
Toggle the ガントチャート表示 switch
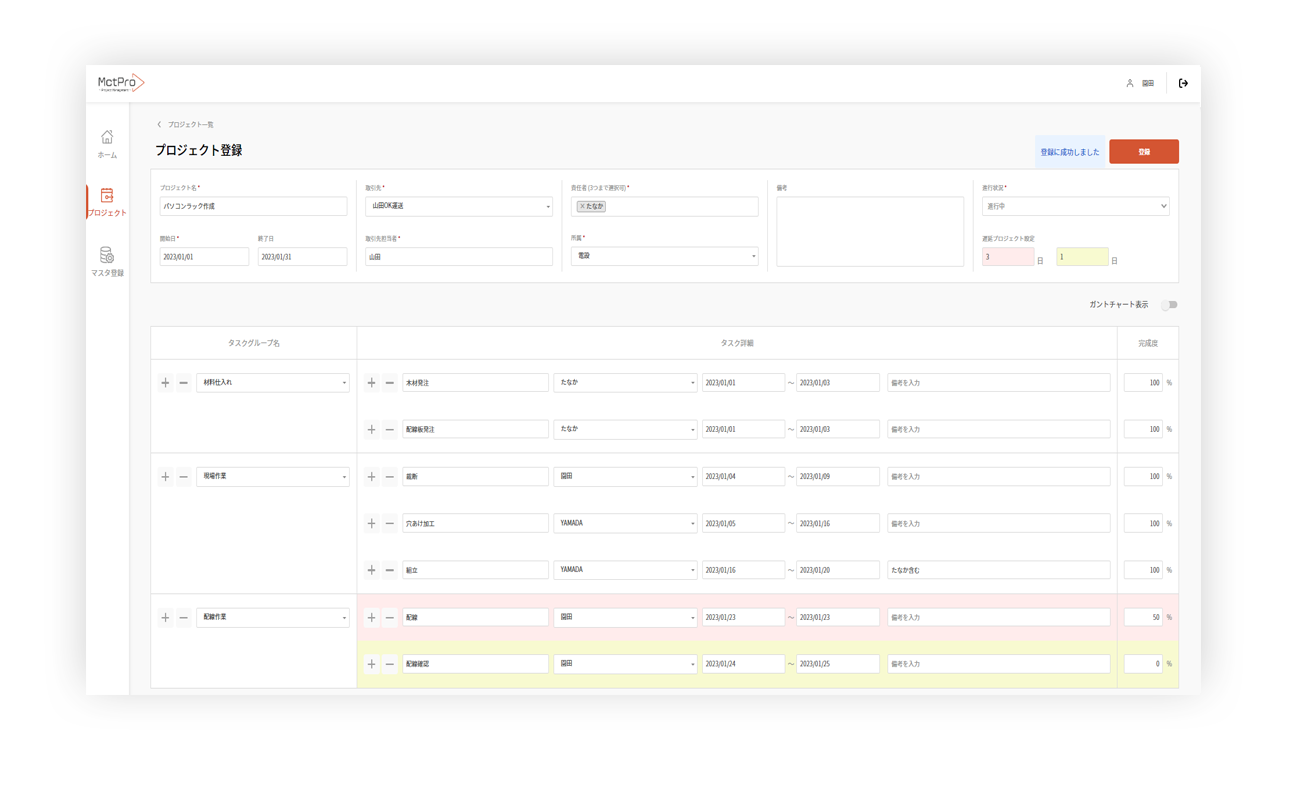pyautogui.click(x=1168, y=305)
